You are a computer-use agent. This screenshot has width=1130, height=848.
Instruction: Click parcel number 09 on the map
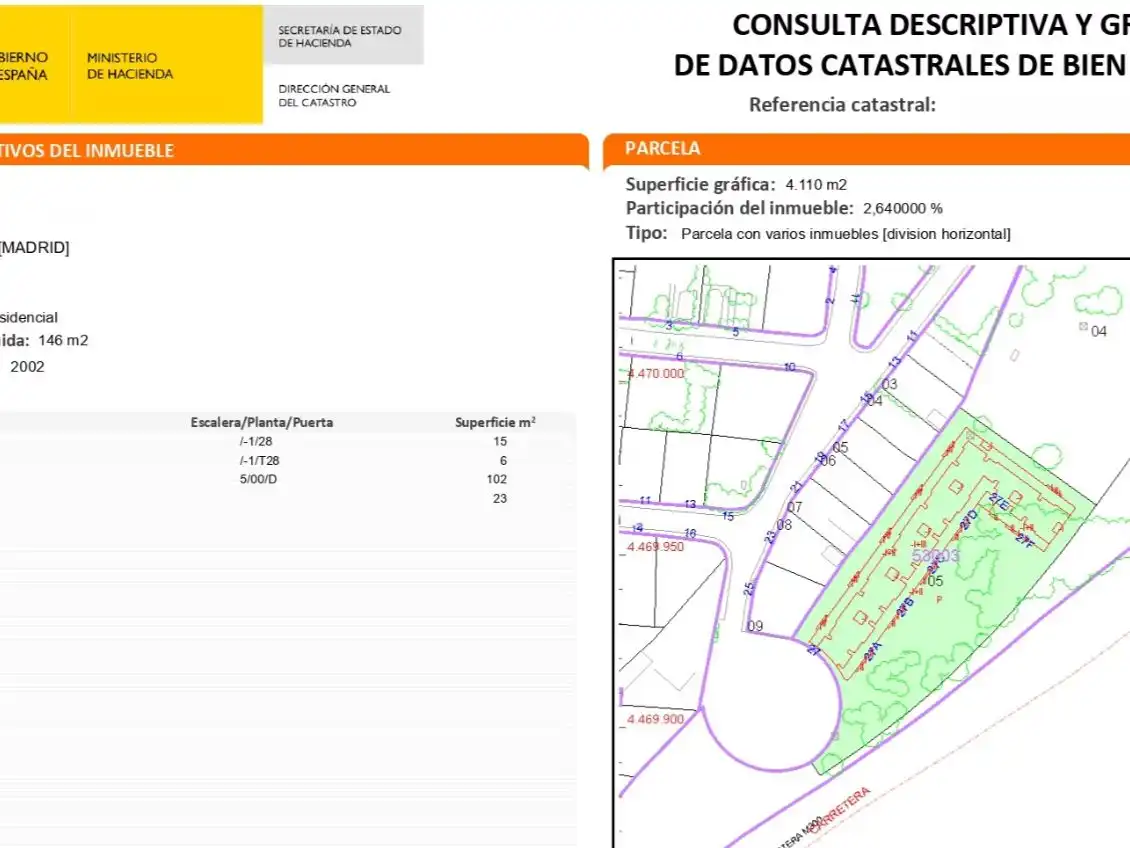pyautogui.click(x=755, y=626)
